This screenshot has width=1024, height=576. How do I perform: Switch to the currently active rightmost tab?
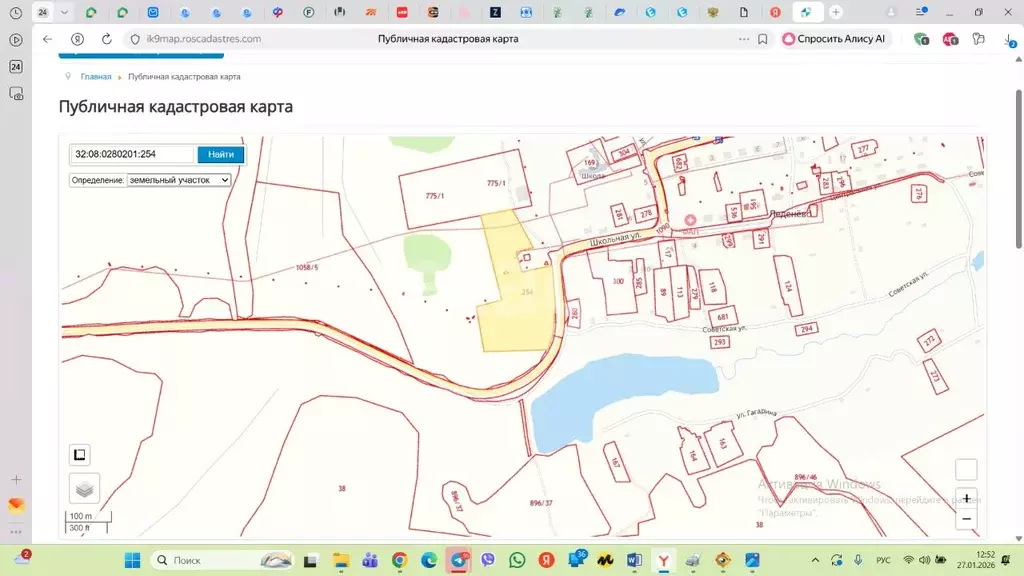pyautogui.click(x=807, y=12)
